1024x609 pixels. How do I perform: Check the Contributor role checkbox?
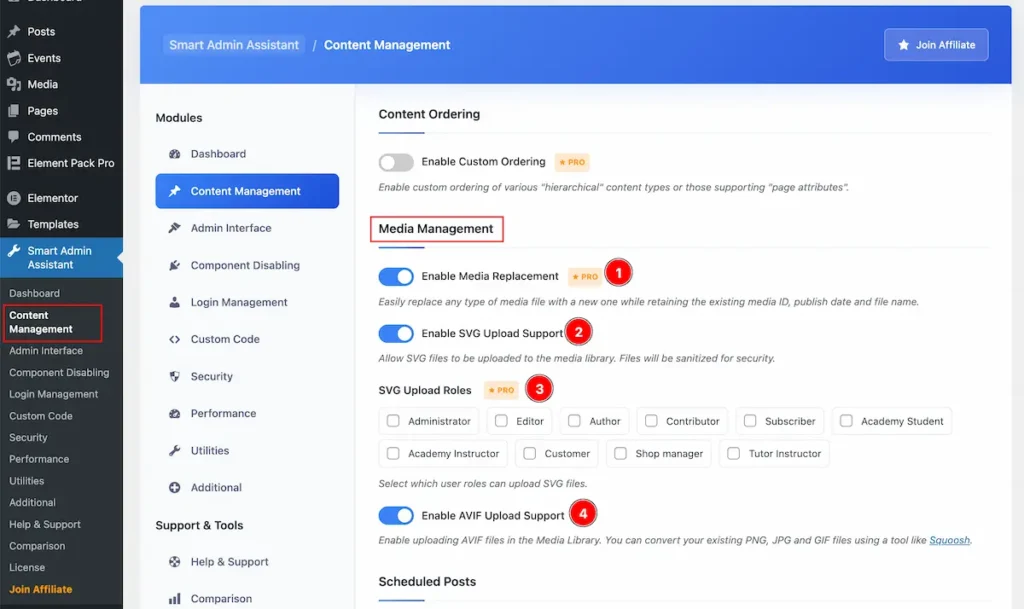(x=651, y=421)
